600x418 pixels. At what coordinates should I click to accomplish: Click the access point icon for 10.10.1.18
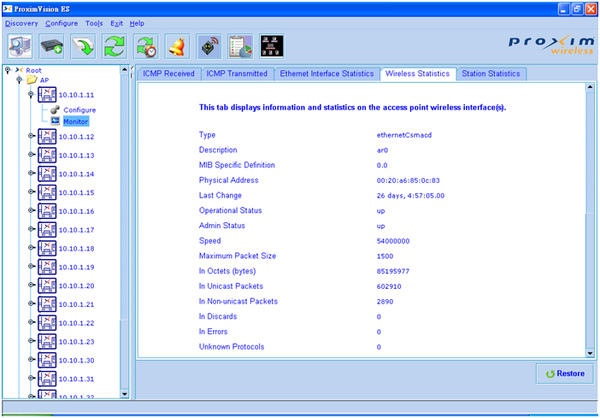pos(47,248)
